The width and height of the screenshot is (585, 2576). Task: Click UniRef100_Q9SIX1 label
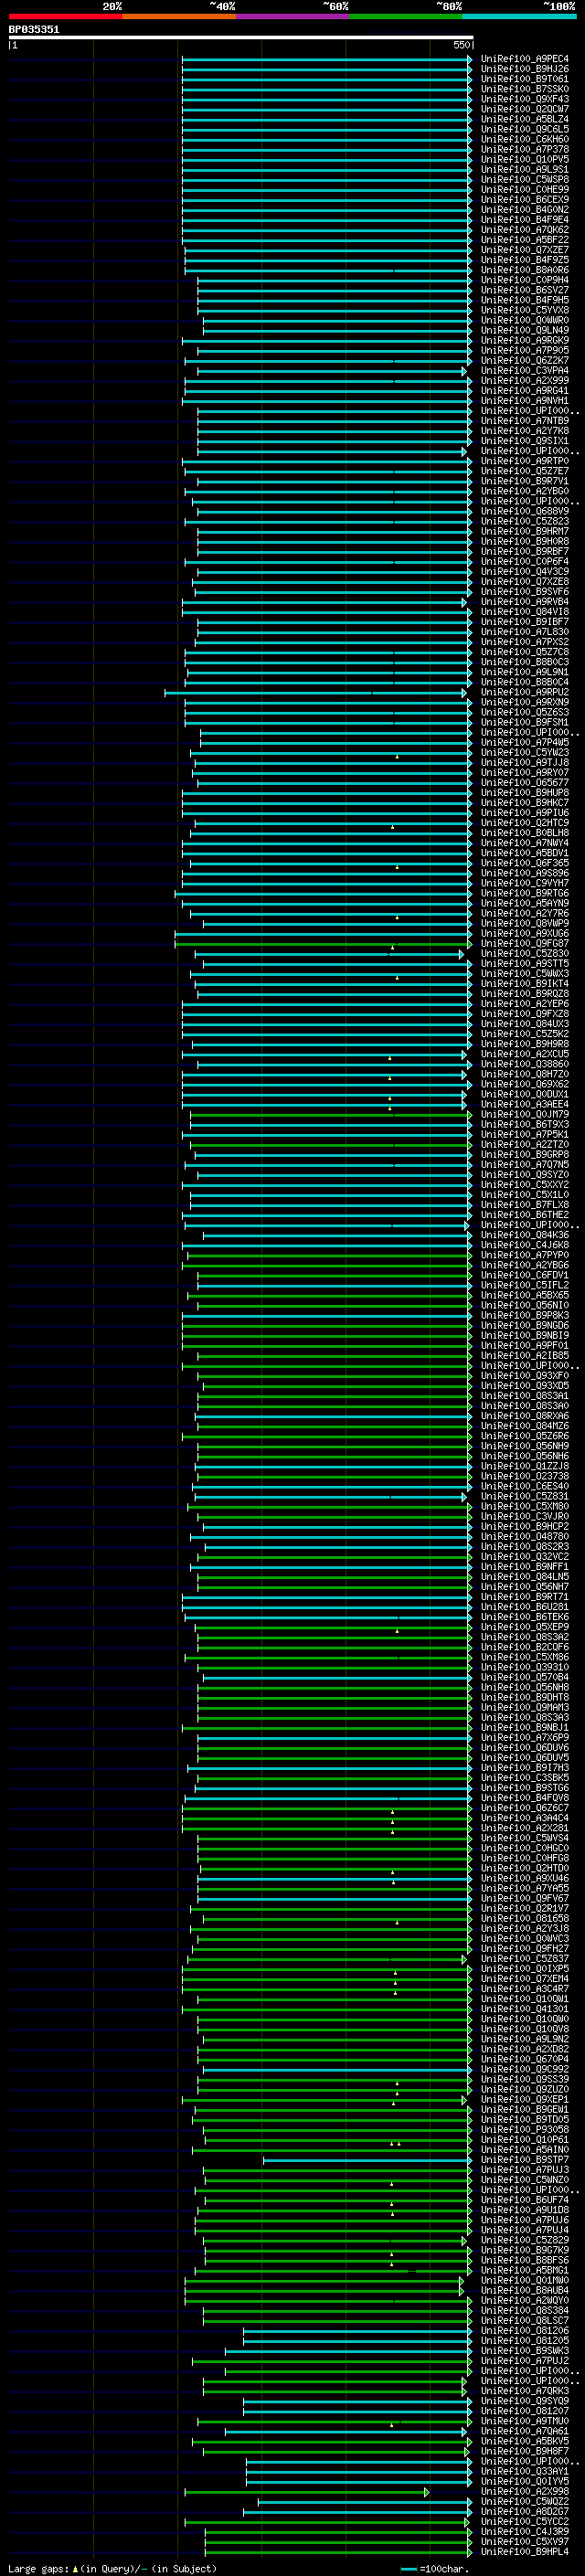524,441
